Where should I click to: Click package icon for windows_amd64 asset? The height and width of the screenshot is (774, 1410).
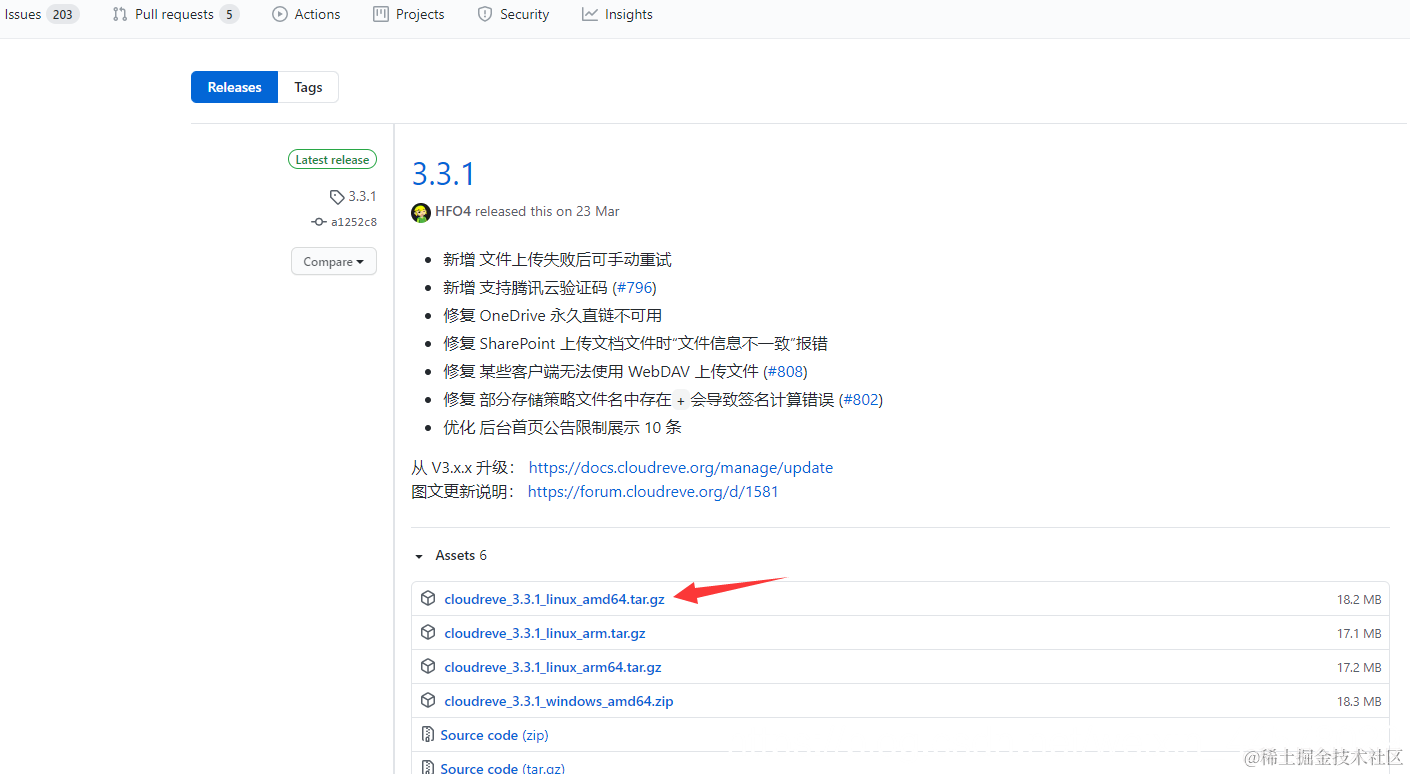(428, 700)
